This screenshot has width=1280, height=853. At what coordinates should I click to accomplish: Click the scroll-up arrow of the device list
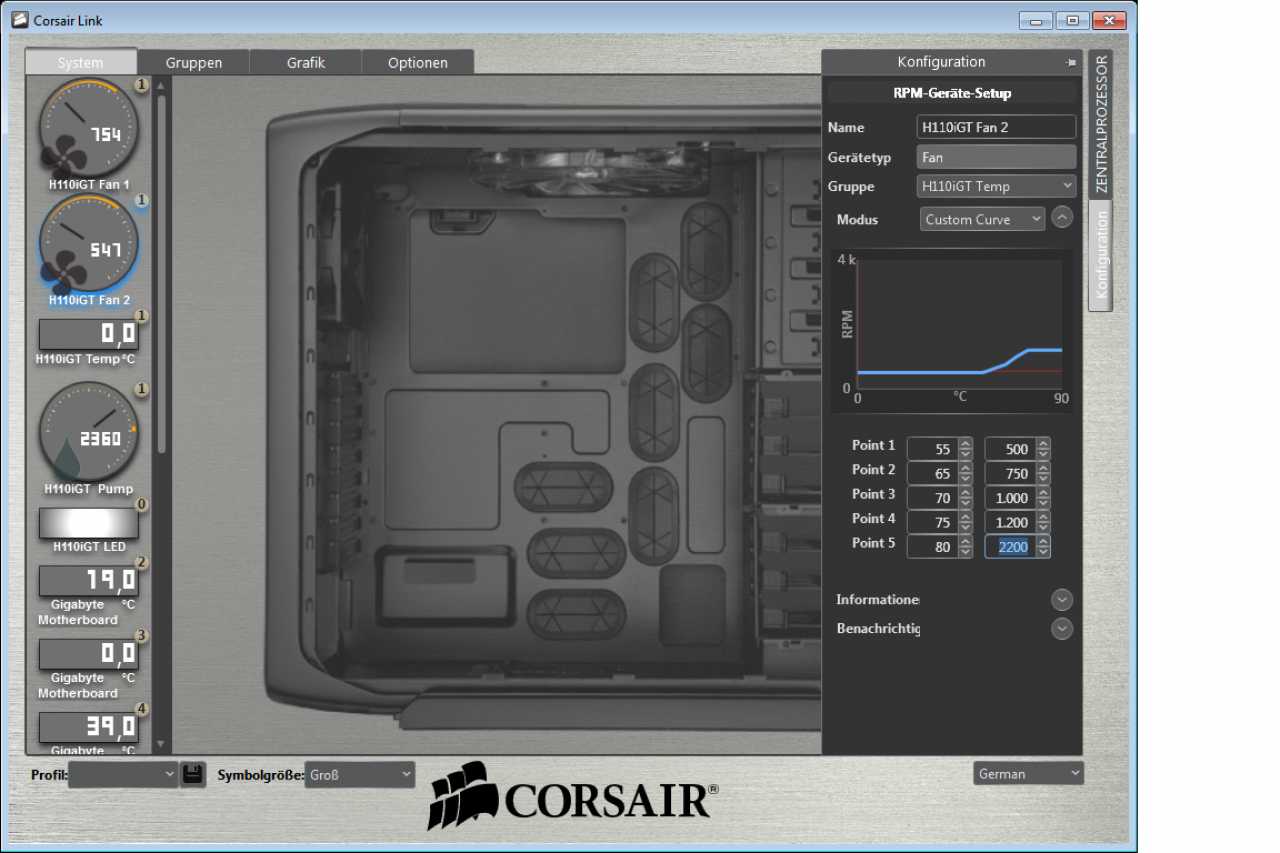click(x=162, y=85)
